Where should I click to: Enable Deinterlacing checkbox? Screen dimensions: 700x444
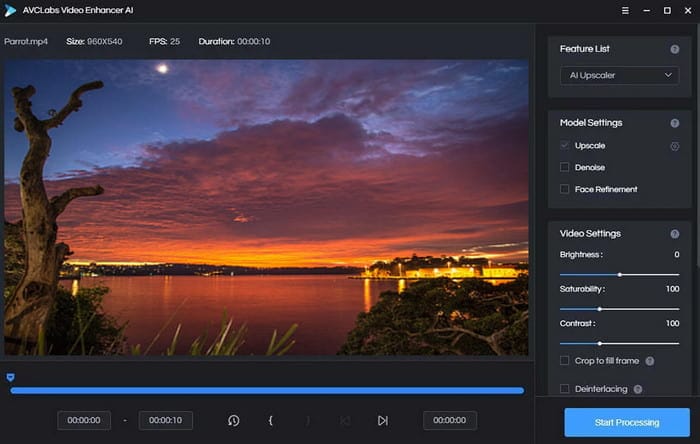(564, 389)
